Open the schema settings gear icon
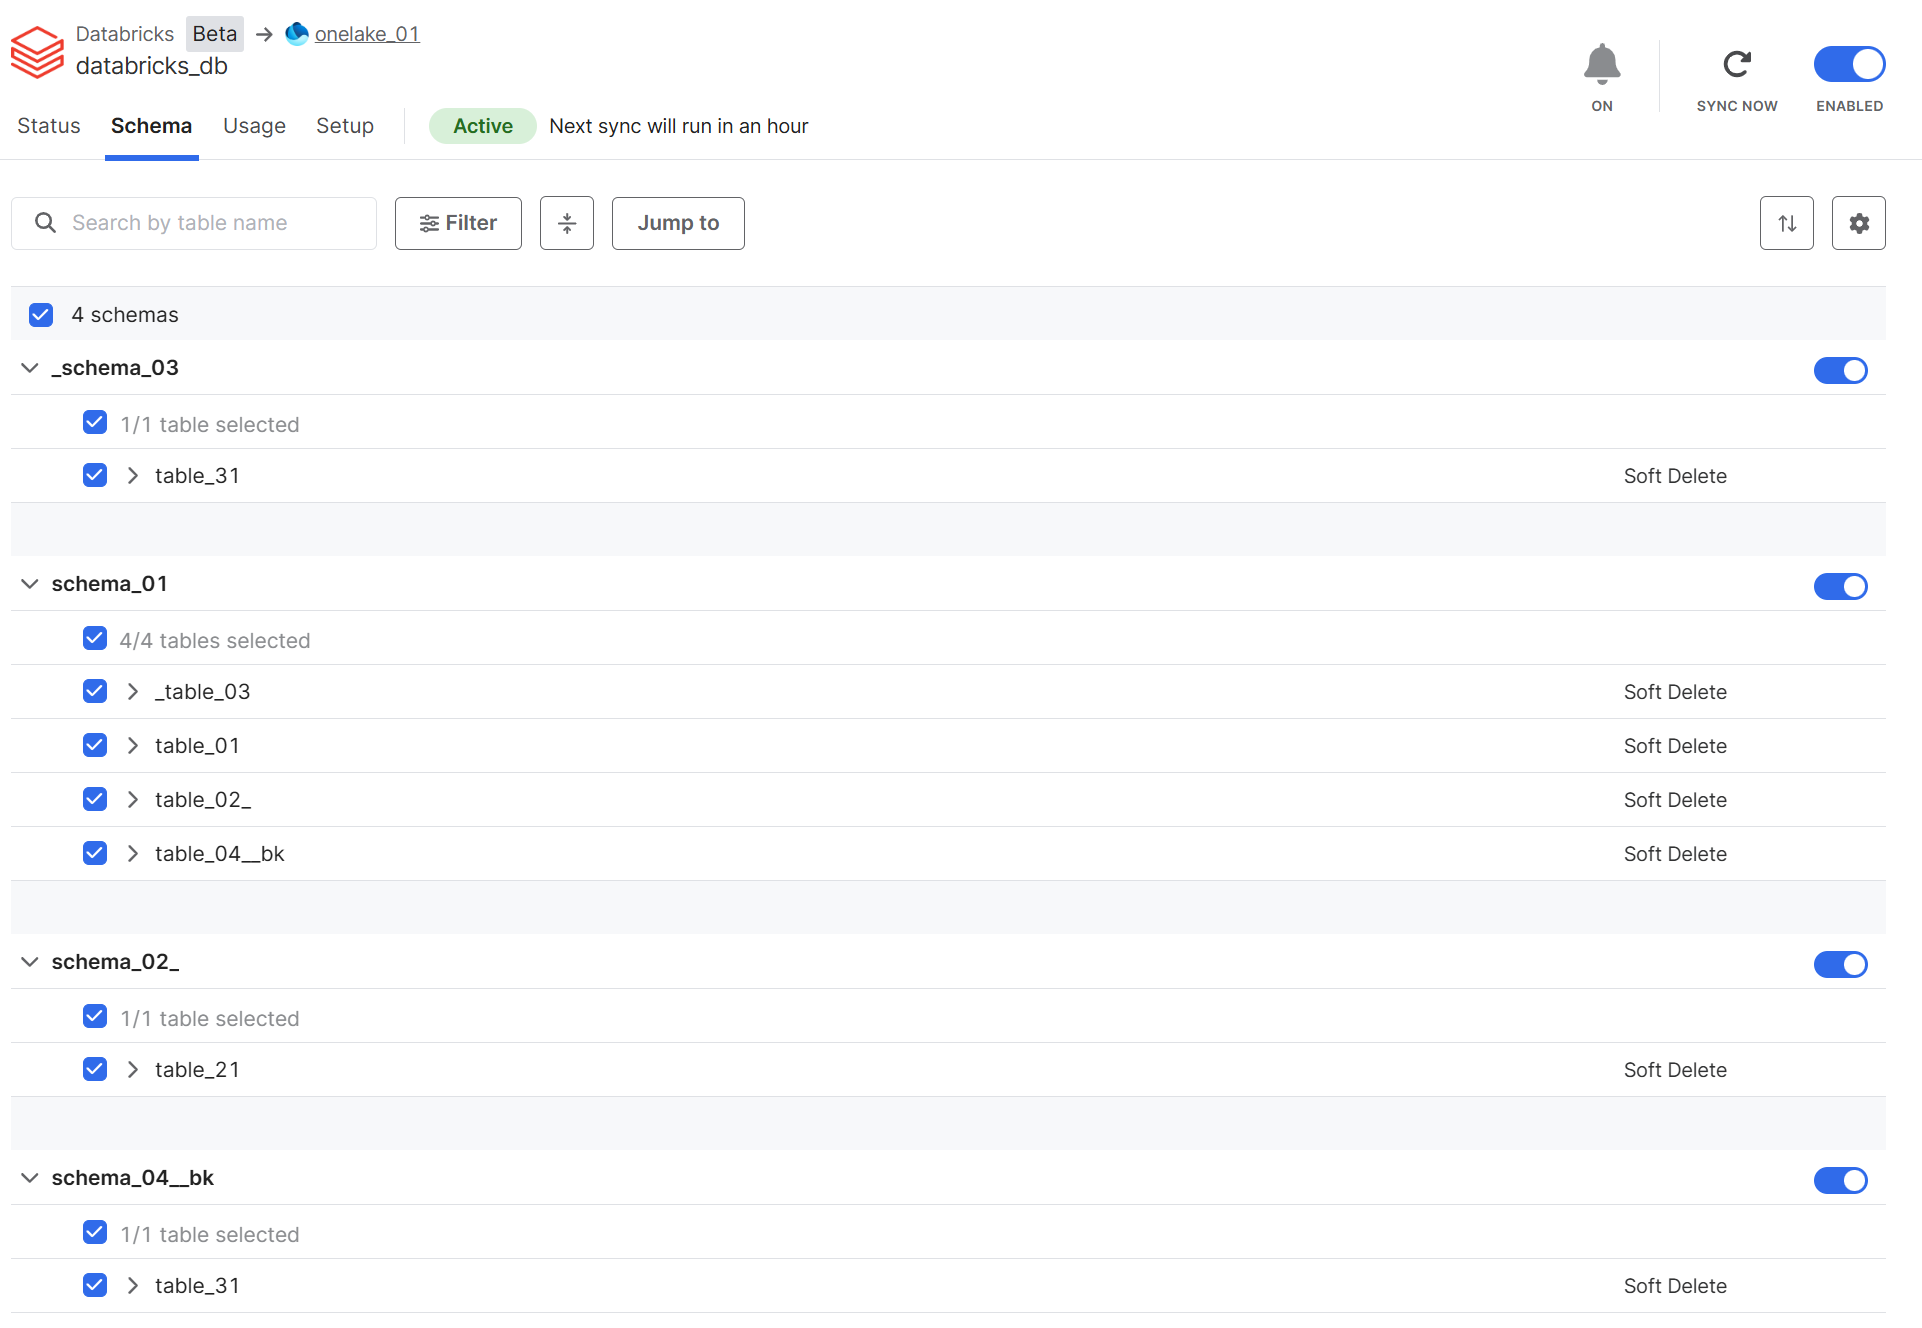The image size is (1922, 1328). pyautogui.click(x=1858, y=223)
